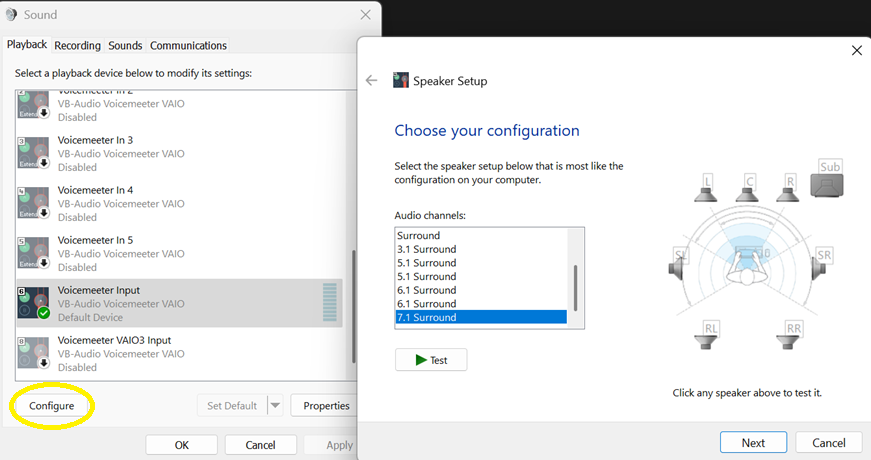This screenshot has height=460, width=871.
Task: Test the center speaker C icon
Action: coord(747,188)
